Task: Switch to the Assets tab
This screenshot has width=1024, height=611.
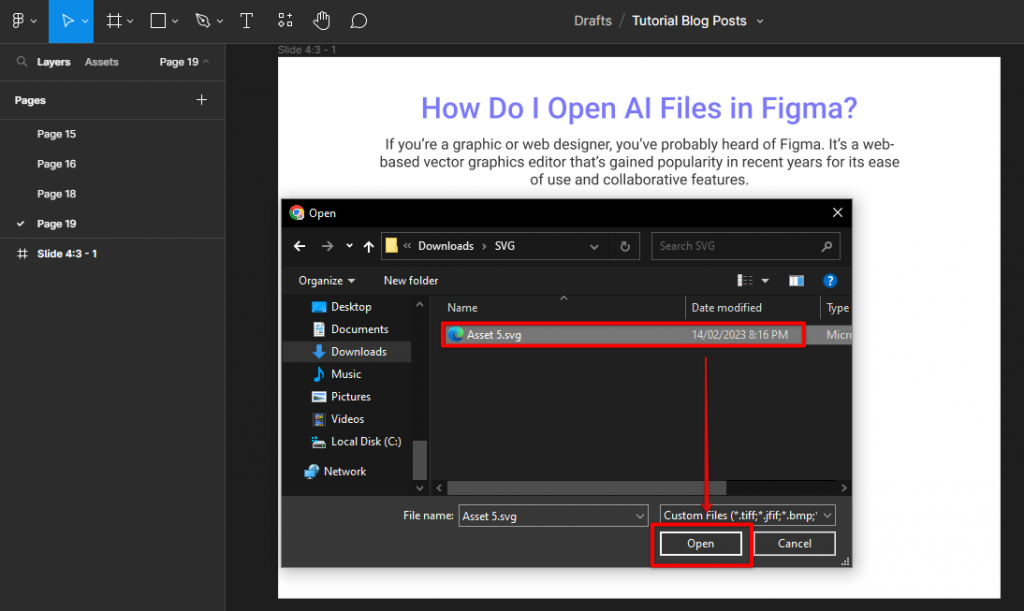Action: point(101,62)
